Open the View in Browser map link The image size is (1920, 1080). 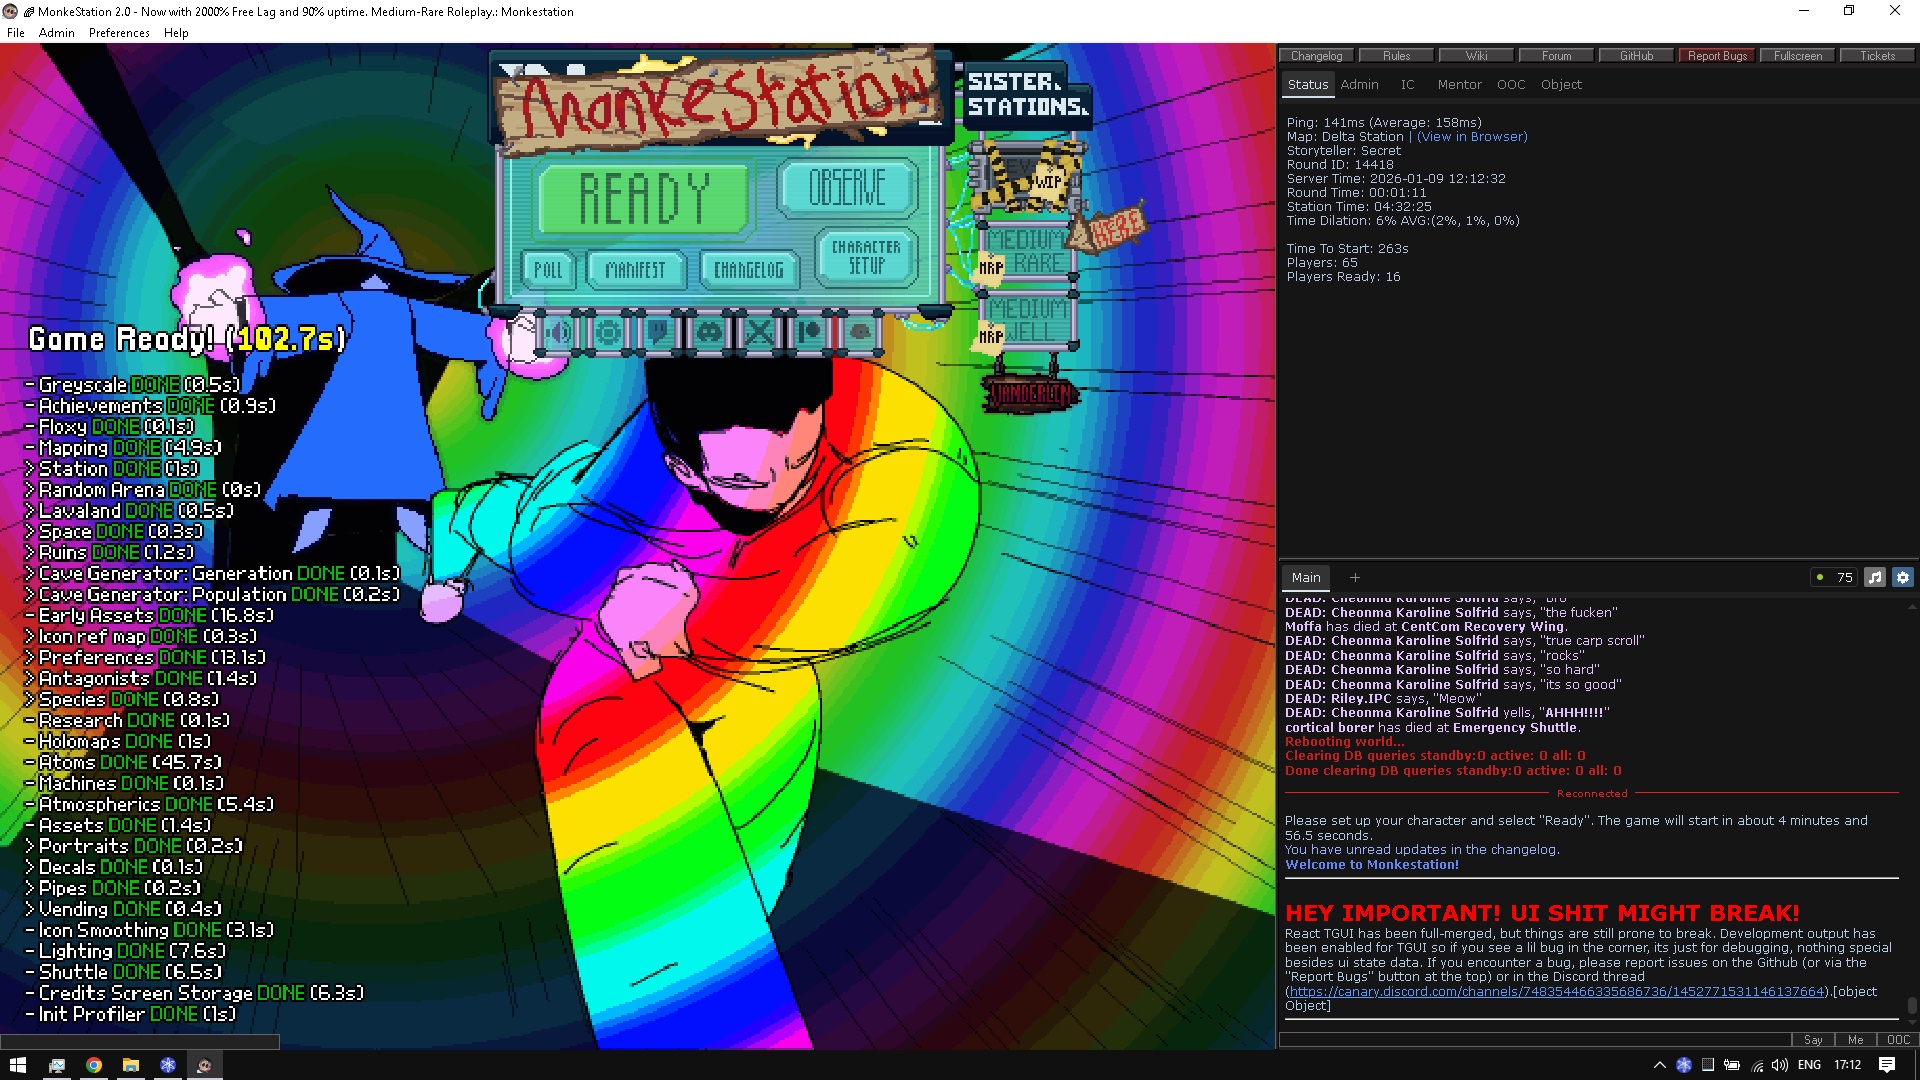1471,137
